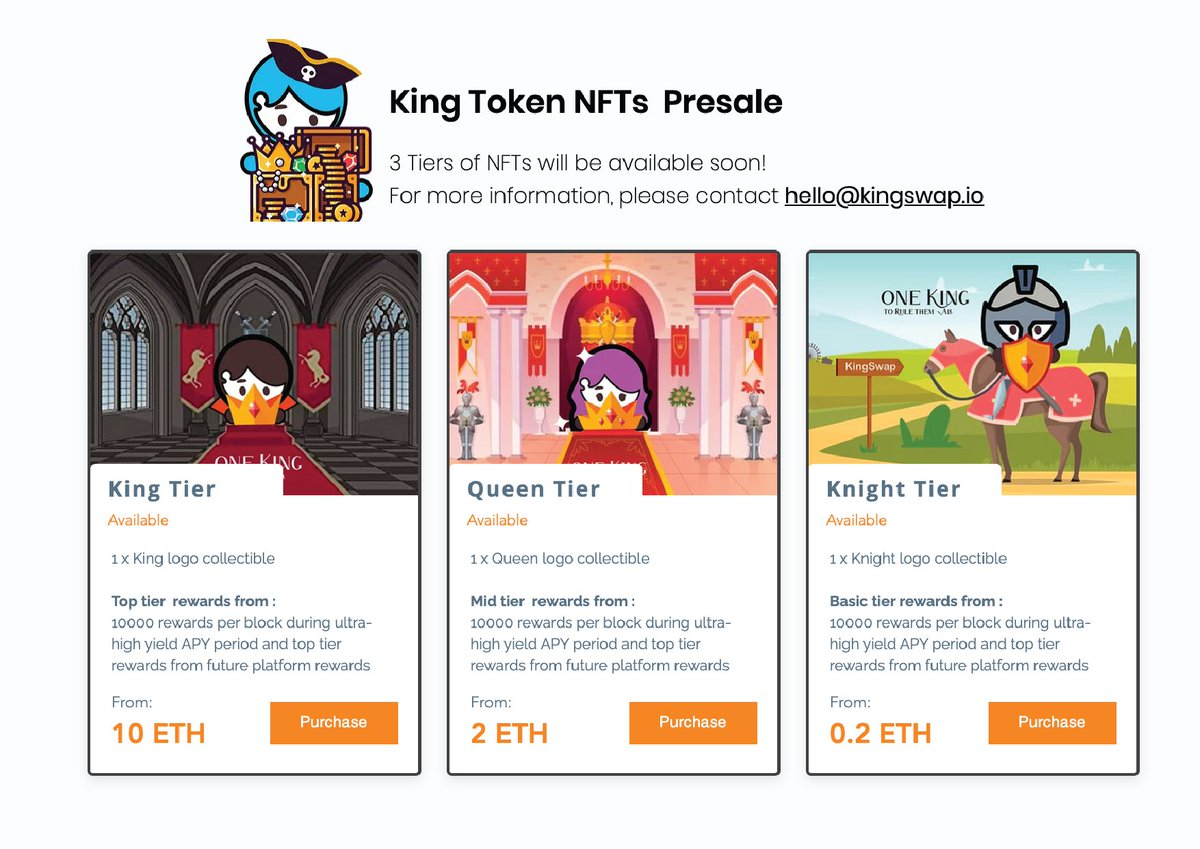1200x849 pixels.
Task: Purchase the Queen Tier NFT
Action: pos(693,722)
